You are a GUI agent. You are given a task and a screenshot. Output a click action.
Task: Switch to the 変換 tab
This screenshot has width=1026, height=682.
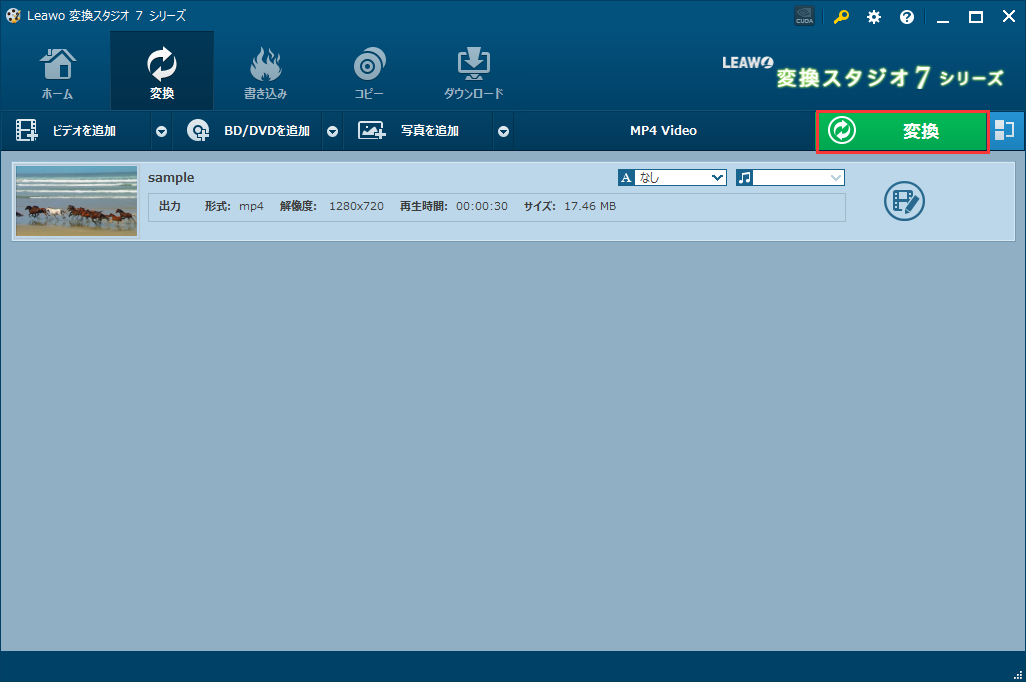click(x=161, y=70)
